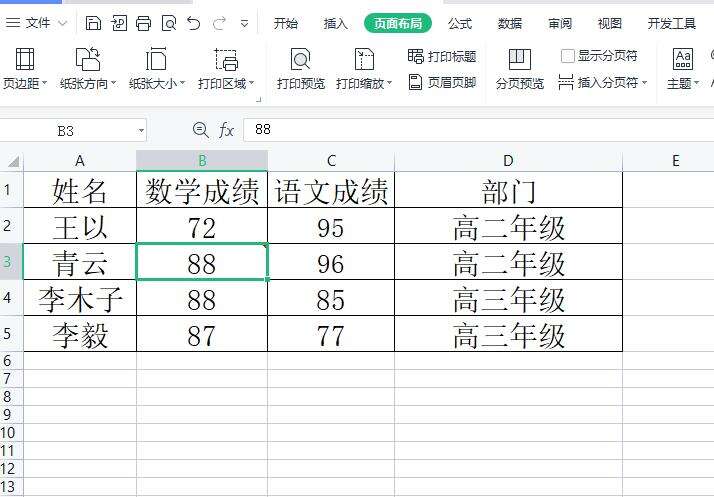This screenshot has width=714, height=497.
Task: Click the 打印缩放 print scaling icon
Action: coord(364,59)
